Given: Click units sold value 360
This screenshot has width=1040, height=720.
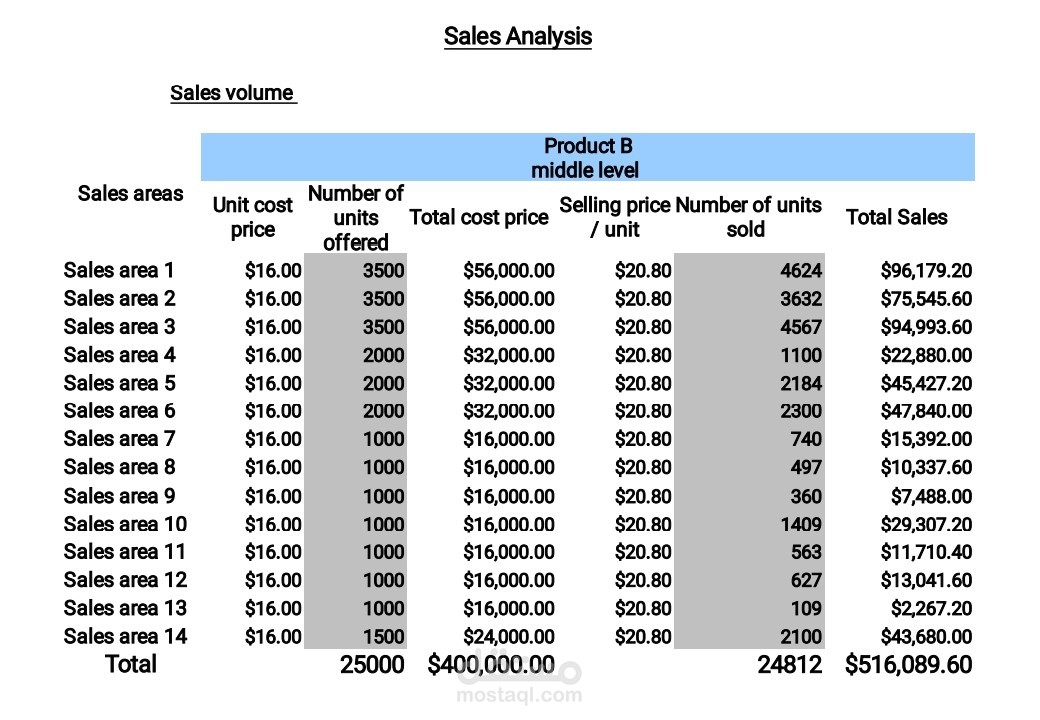Looking at the screenshot, I should [806, 496].
